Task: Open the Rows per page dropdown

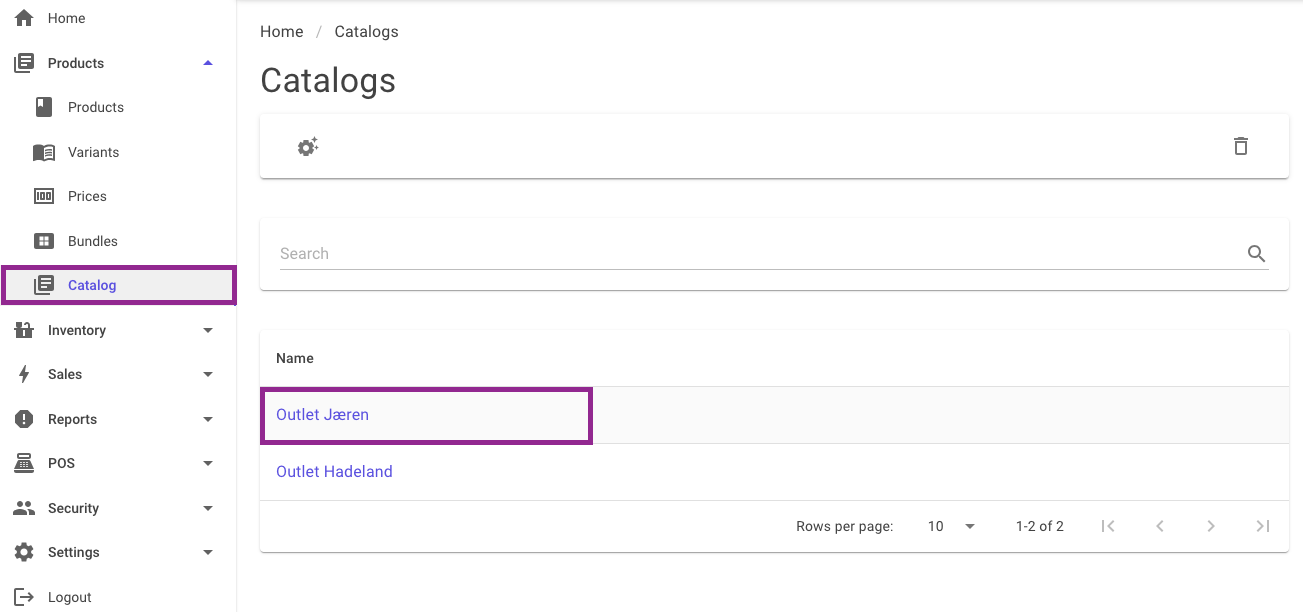Action: (x=951, y=526)
